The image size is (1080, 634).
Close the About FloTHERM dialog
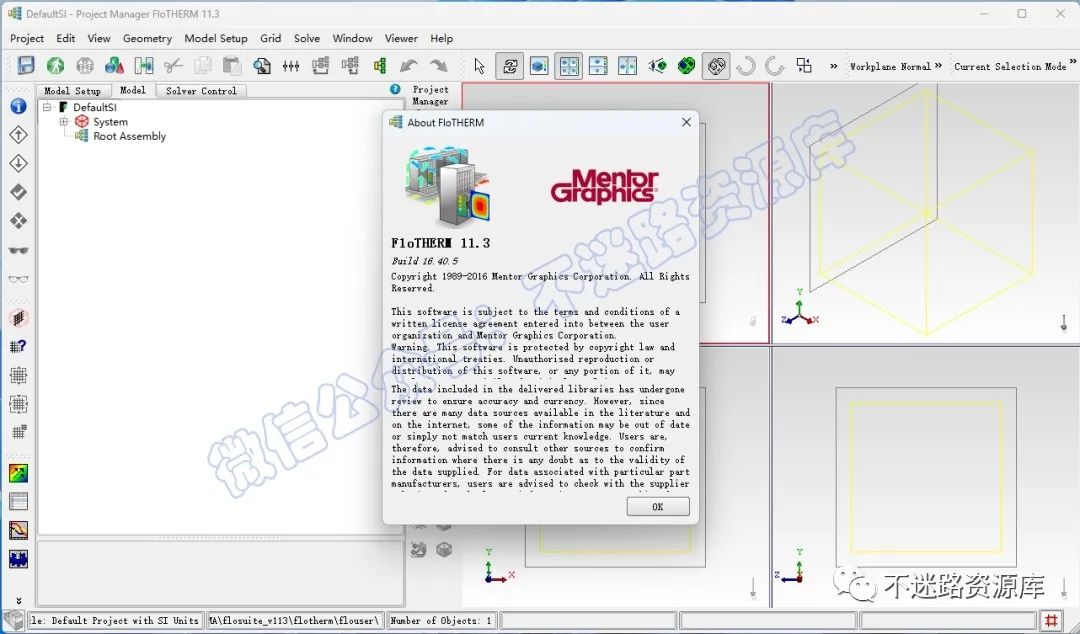pos(686,122)
